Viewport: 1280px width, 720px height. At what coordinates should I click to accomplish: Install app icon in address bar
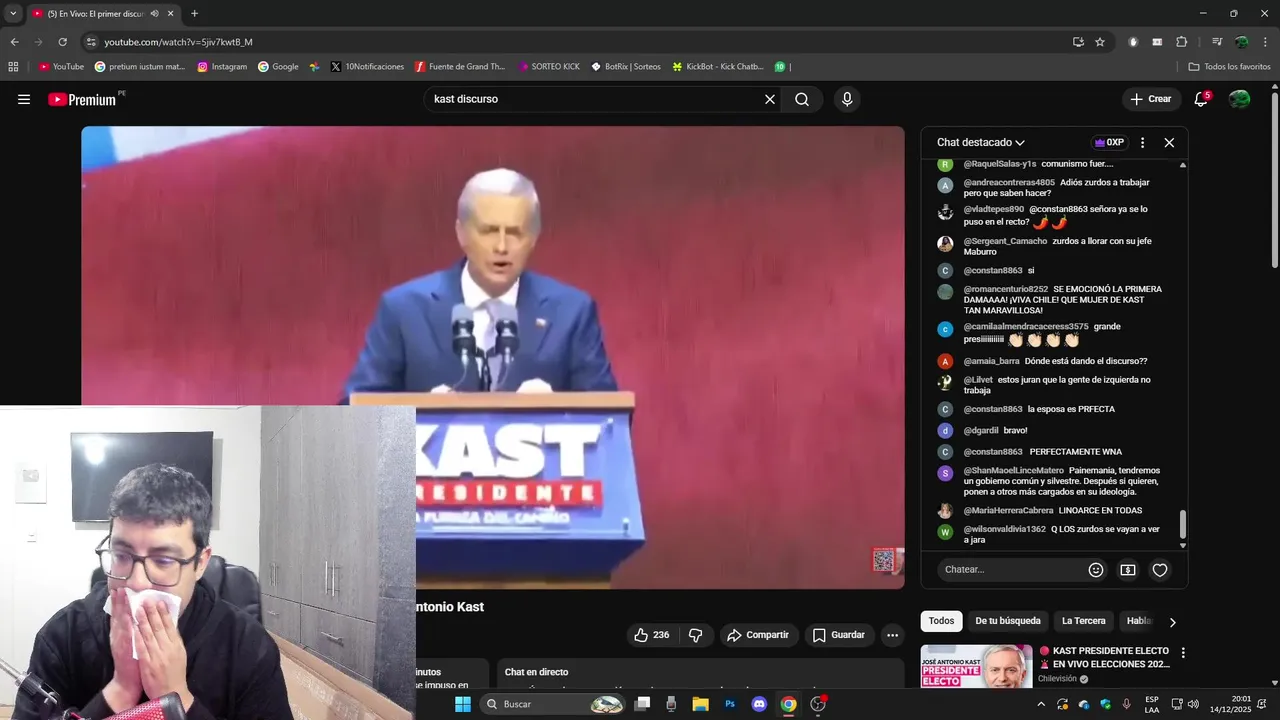tap(1078, 42)
